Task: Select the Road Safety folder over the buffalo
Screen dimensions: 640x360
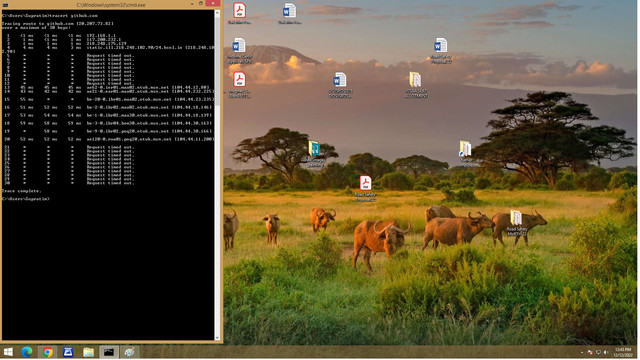Action: pos(517,223)
